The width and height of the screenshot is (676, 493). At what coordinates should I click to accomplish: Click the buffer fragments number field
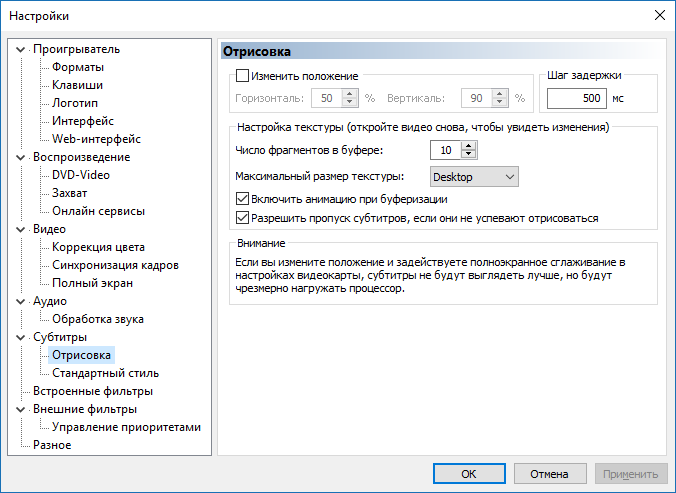pos(446,150)
